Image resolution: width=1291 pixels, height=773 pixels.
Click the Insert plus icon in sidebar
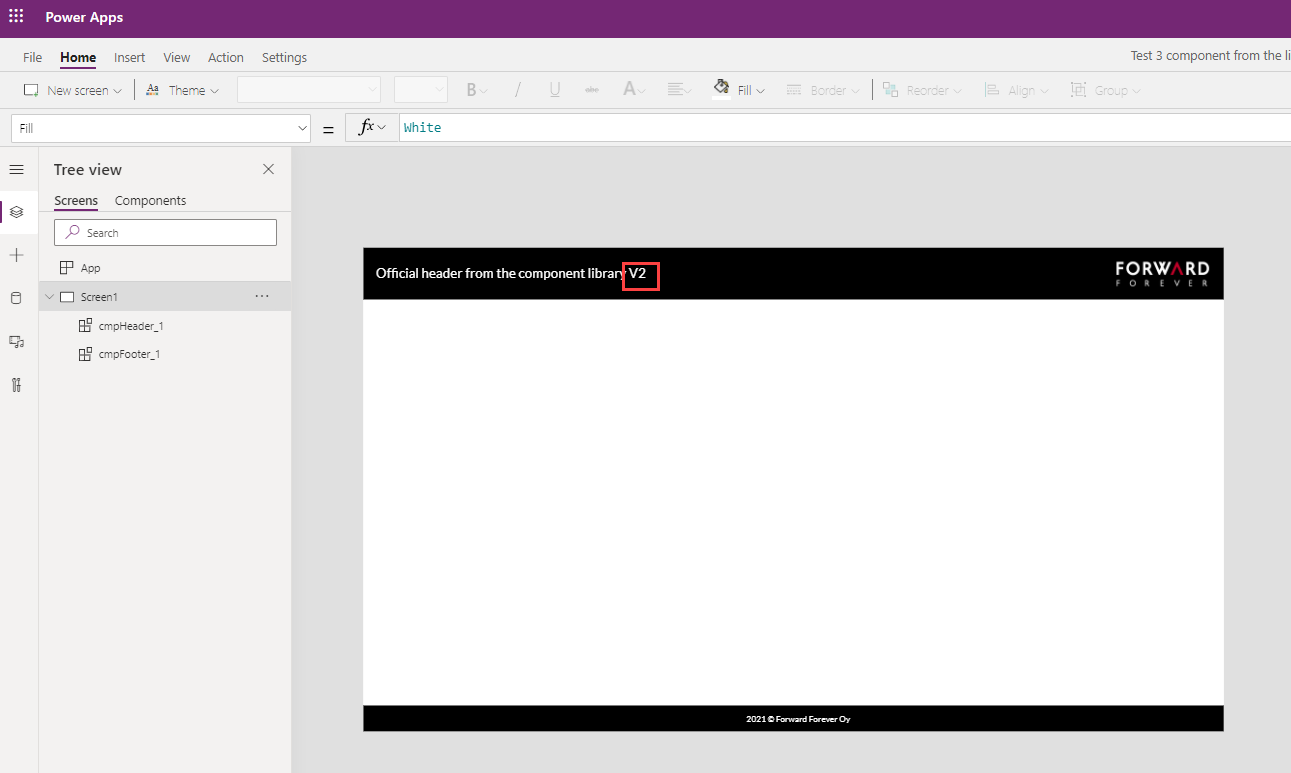tap(16, 256)
